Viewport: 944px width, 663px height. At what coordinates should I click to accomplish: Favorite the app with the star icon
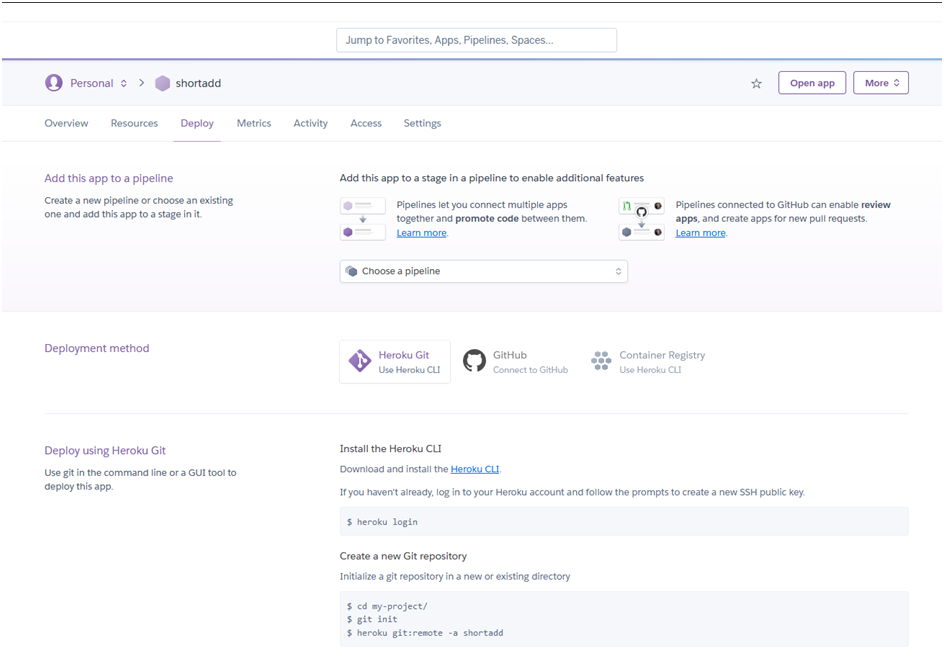tap(756, 84)
